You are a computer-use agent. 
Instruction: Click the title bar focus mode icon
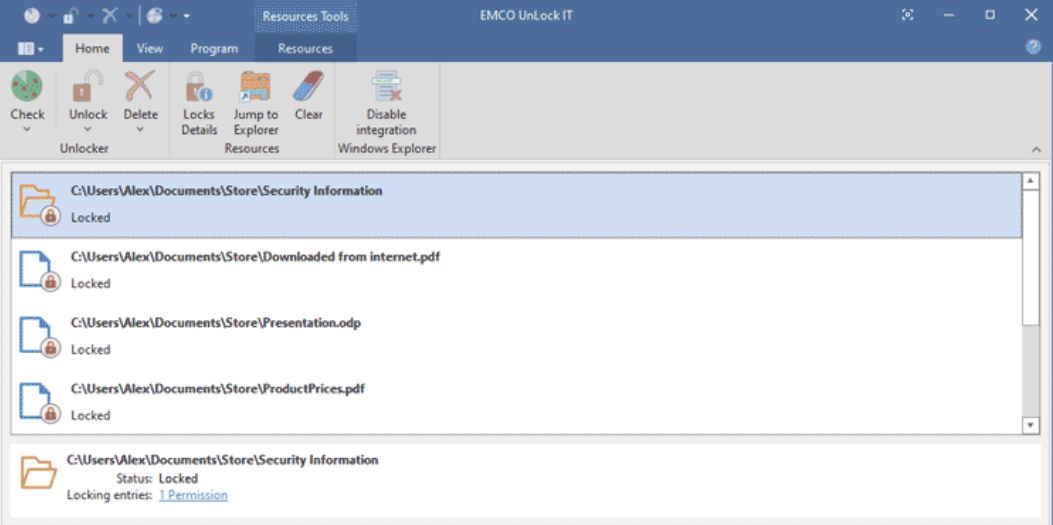pos(908,15)
